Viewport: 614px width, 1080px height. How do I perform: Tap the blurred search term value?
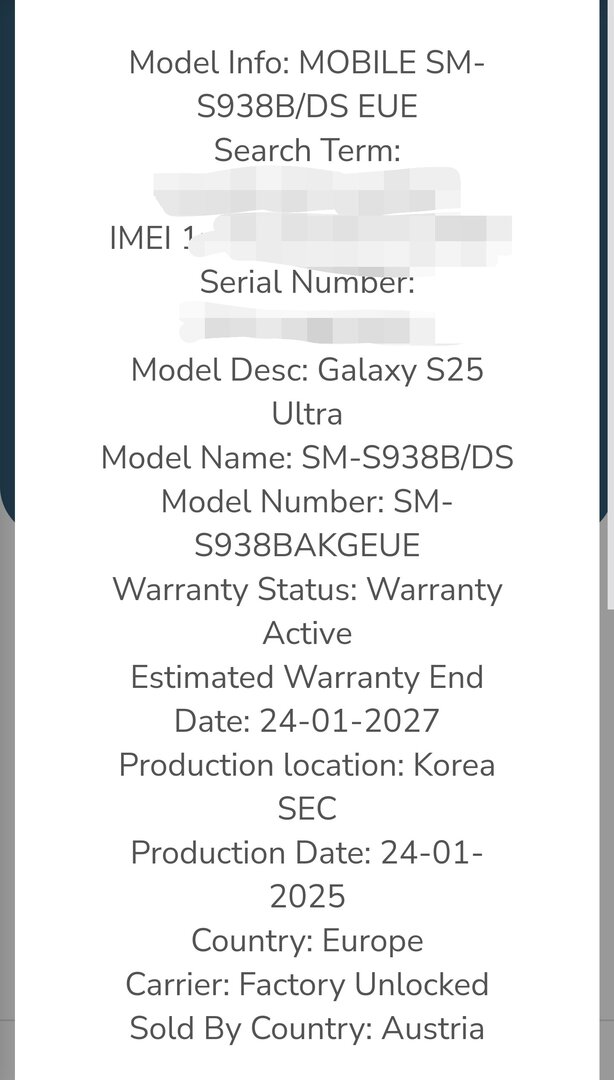(307, 194)
